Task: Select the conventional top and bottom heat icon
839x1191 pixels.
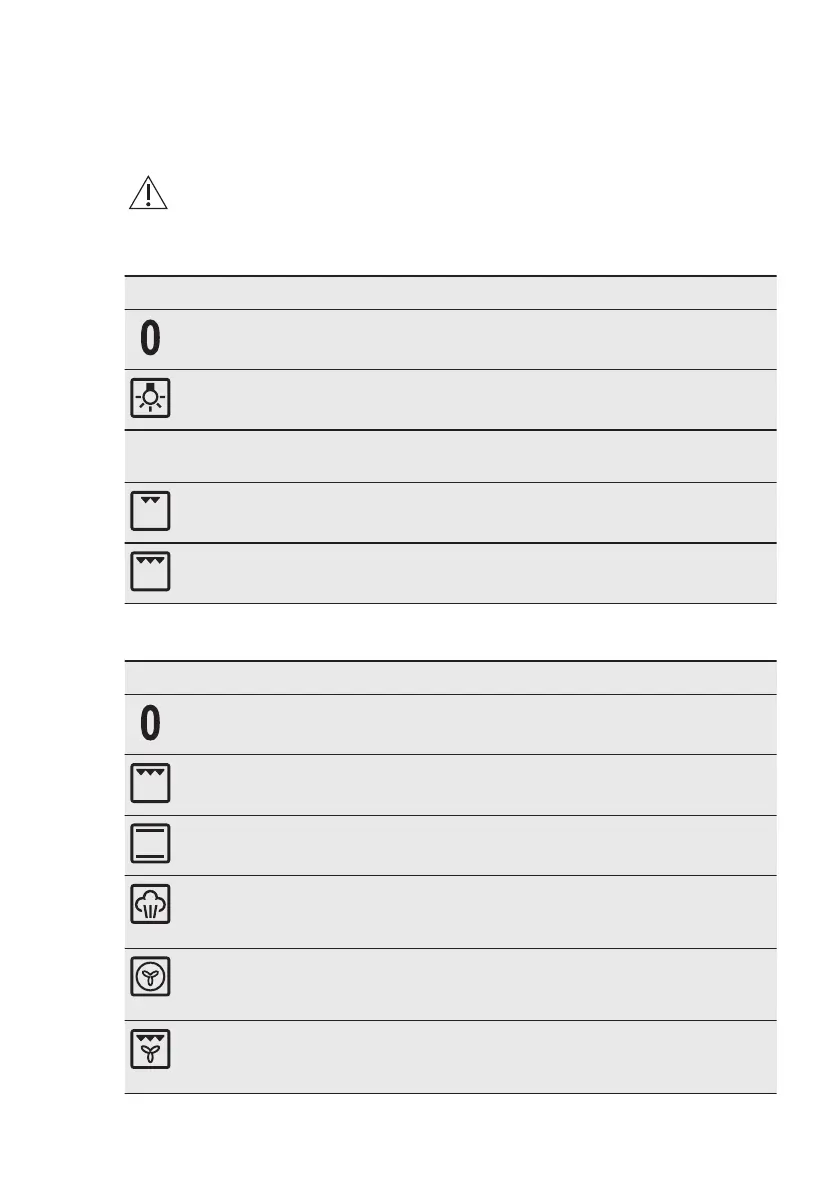Action: 150,843
